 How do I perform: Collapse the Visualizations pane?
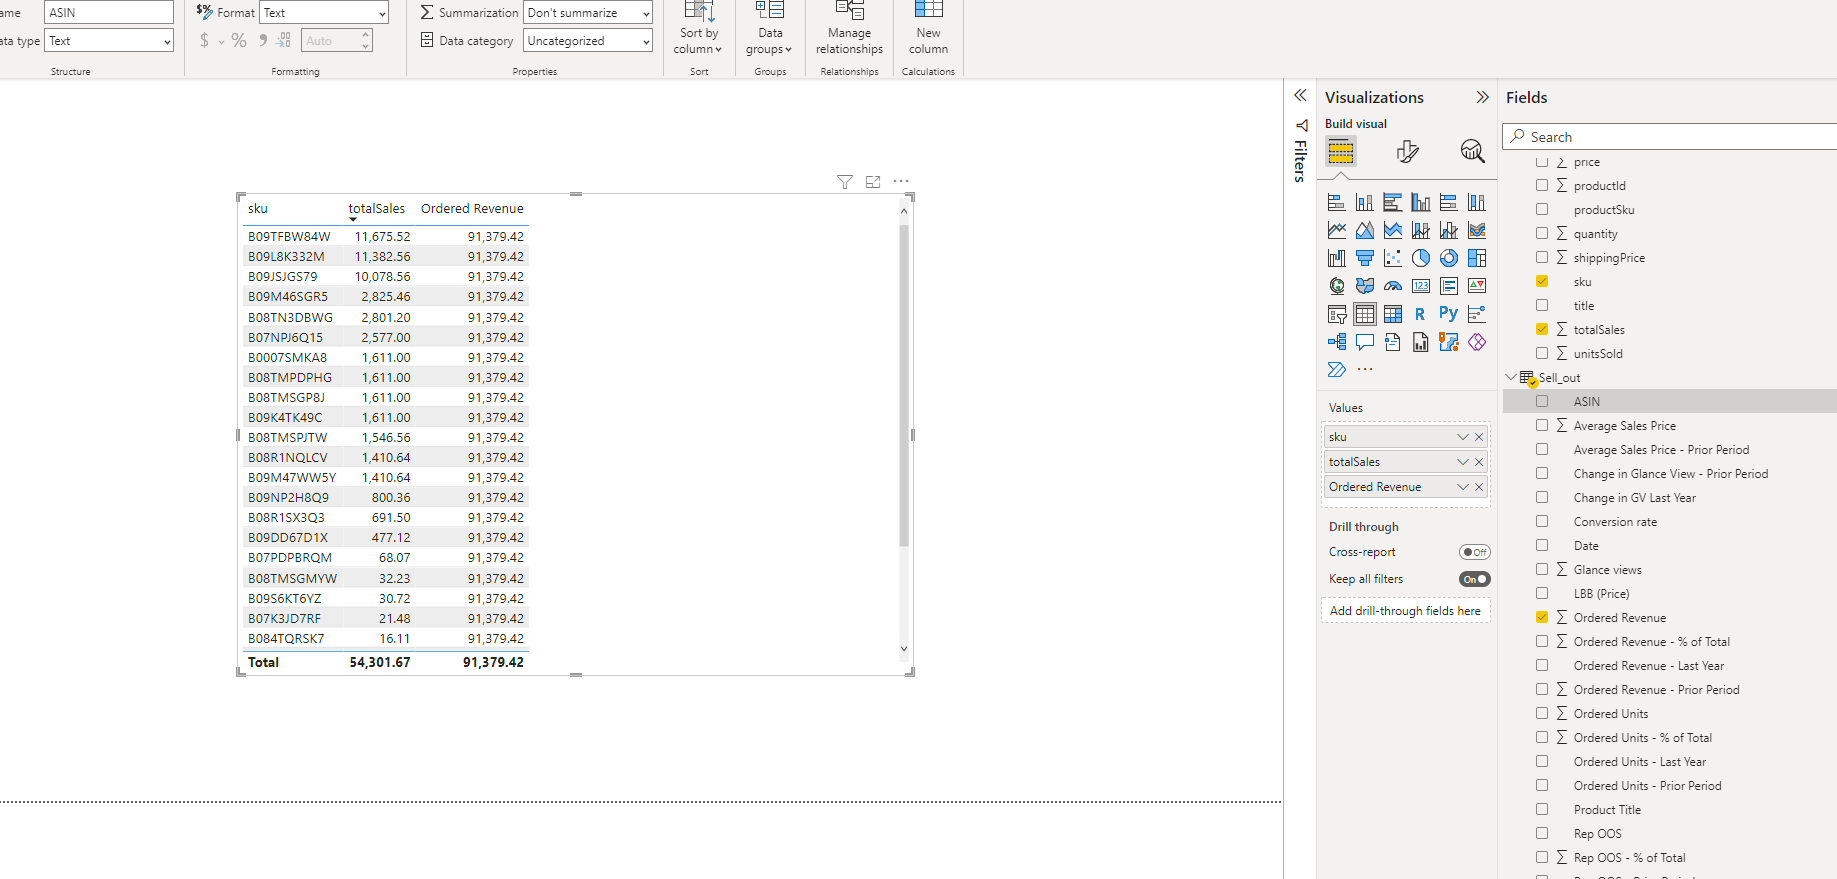pyautogui.click(x=1482, y=97)
